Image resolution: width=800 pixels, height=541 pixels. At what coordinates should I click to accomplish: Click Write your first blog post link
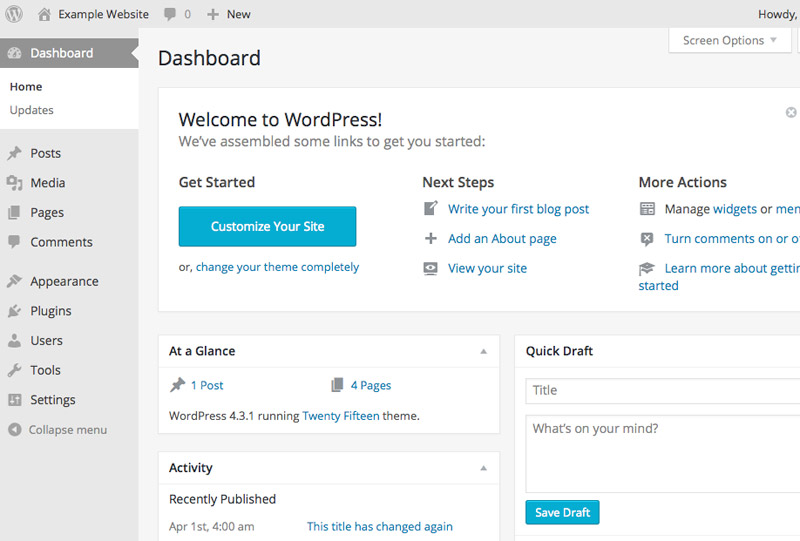pyautogui.click(x=518, y=209)
